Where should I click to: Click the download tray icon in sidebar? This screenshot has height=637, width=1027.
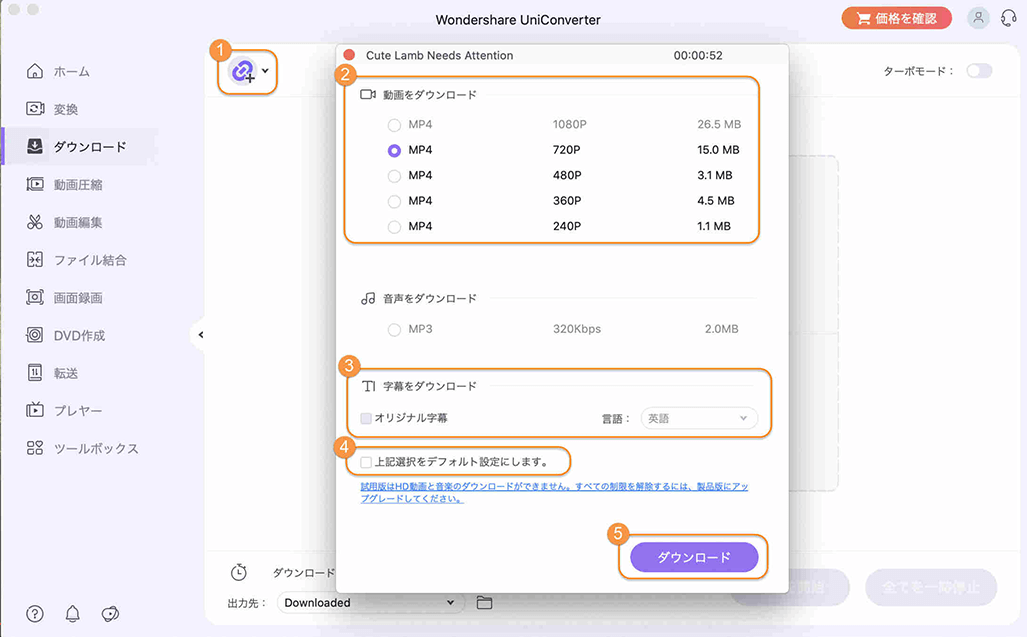point(35,146)
